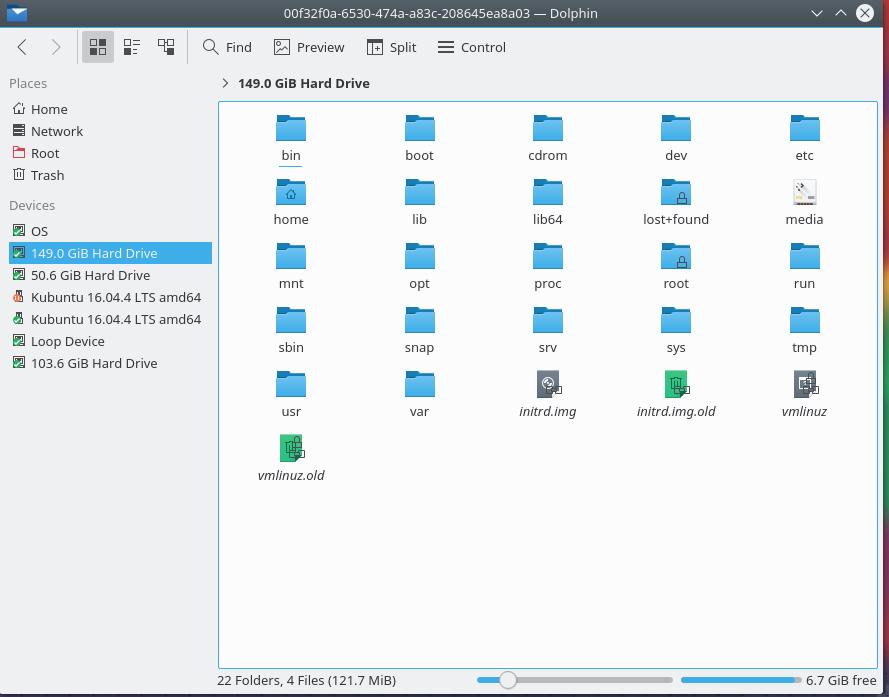Split the view with Split button
Viewport: 889px width, 697px height.
coord(391,47)
